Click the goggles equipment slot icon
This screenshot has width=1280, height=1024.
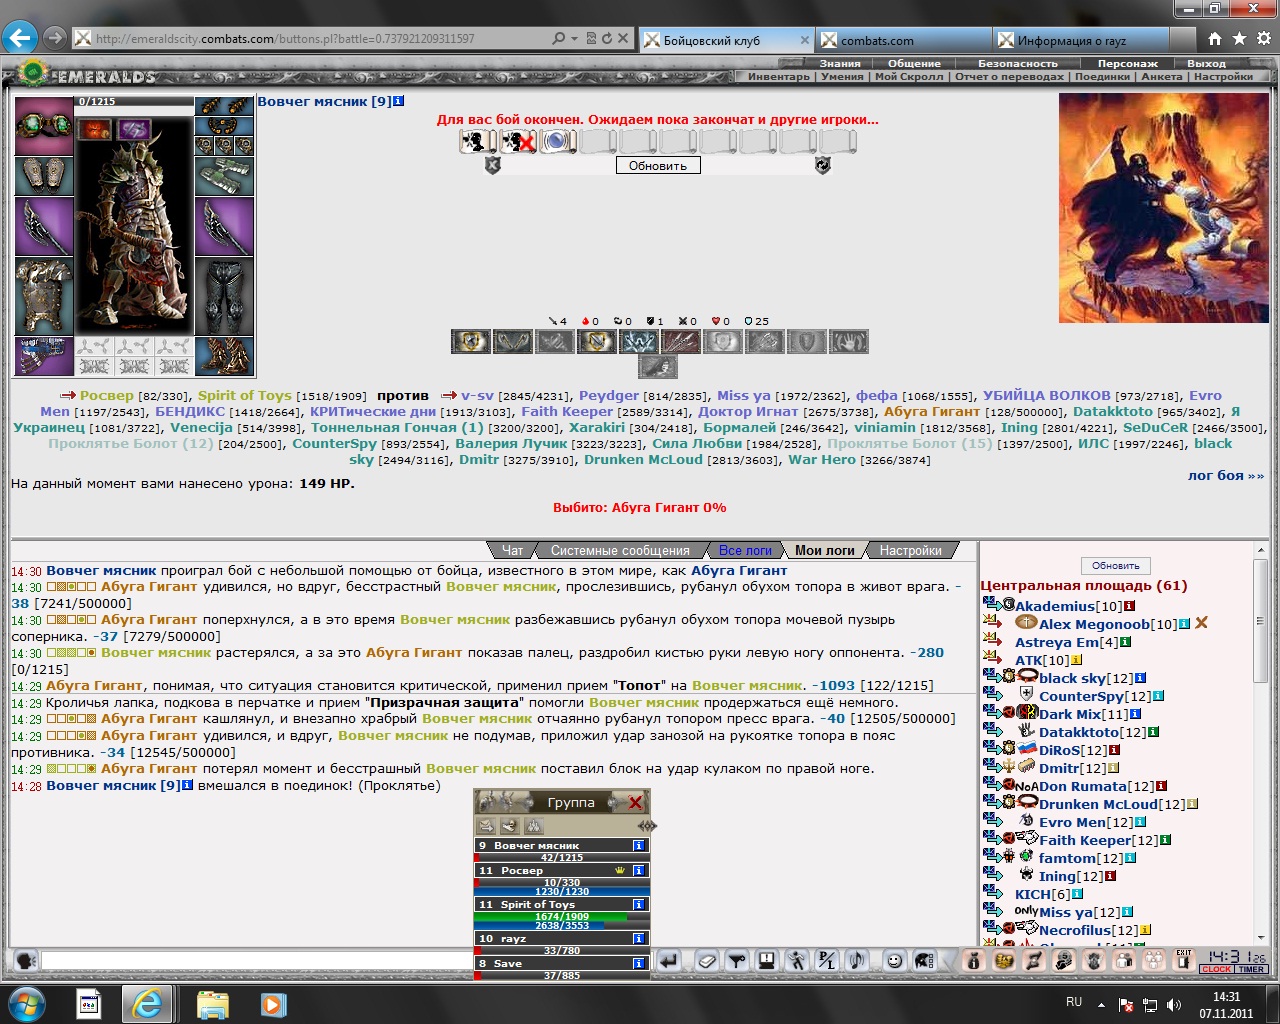click(x=44, y=125)
